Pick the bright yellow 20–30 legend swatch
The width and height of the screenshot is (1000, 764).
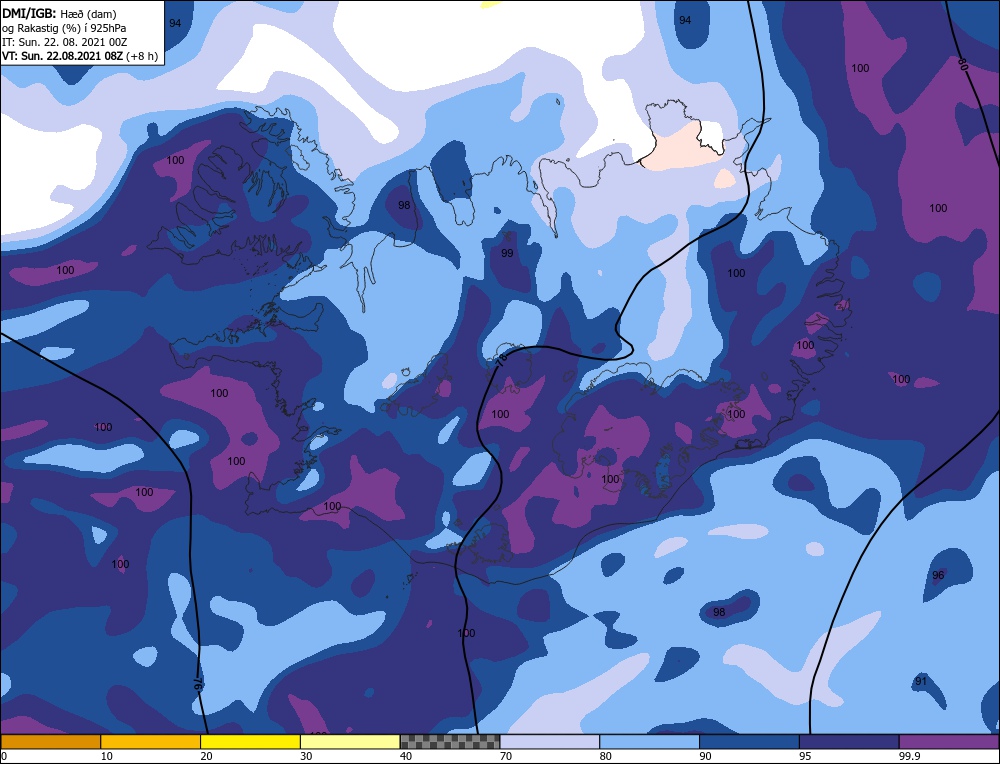(250, 741)
